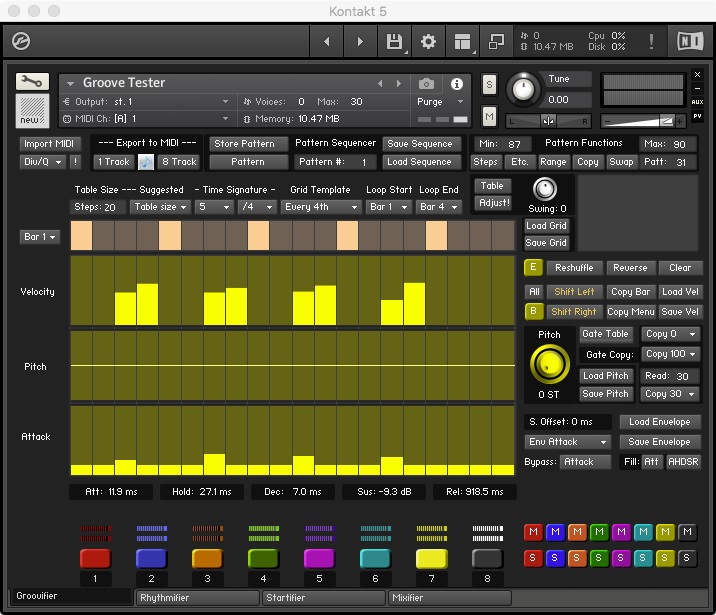Click the exclamation panic icon in toolbar
Screen dimensions: 716x615
click(x=652, y=42)
